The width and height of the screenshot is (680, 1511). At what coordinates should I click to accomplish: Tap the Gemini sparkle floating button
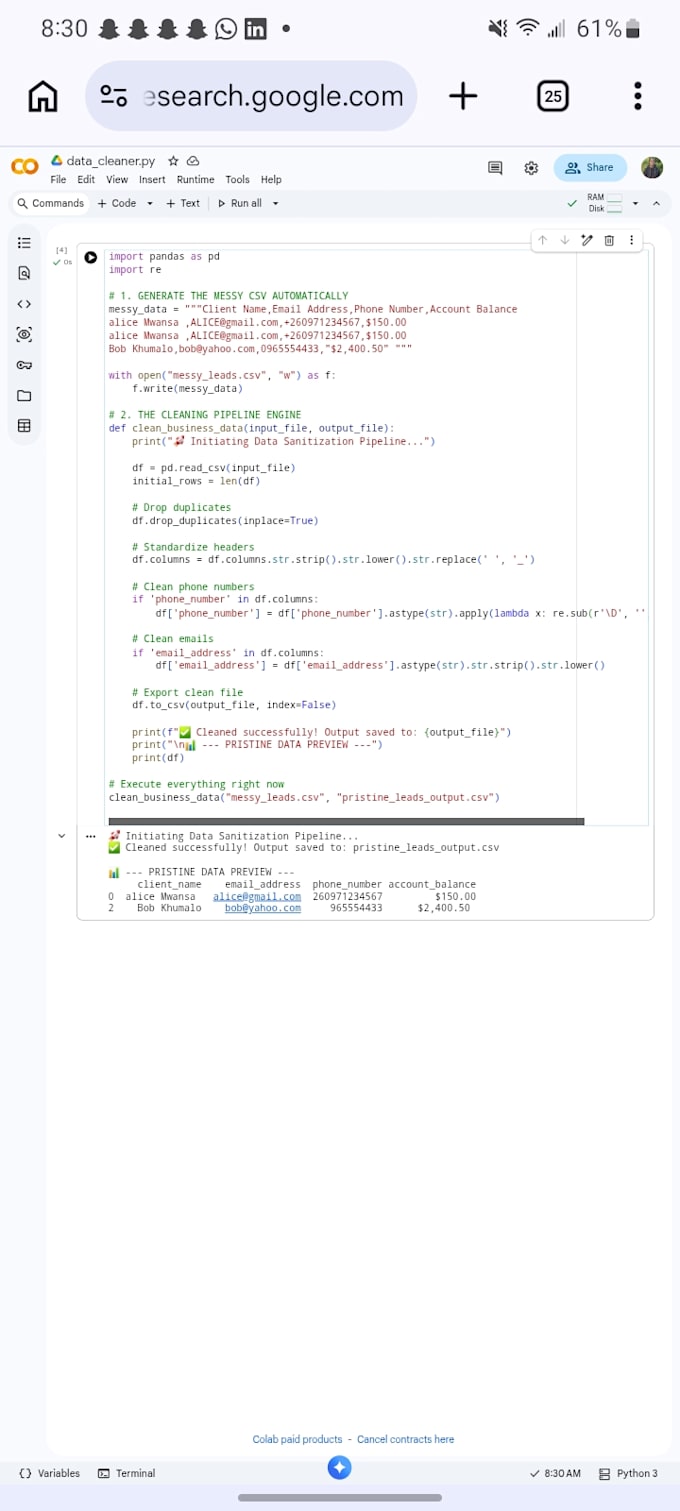[340, 1468]
